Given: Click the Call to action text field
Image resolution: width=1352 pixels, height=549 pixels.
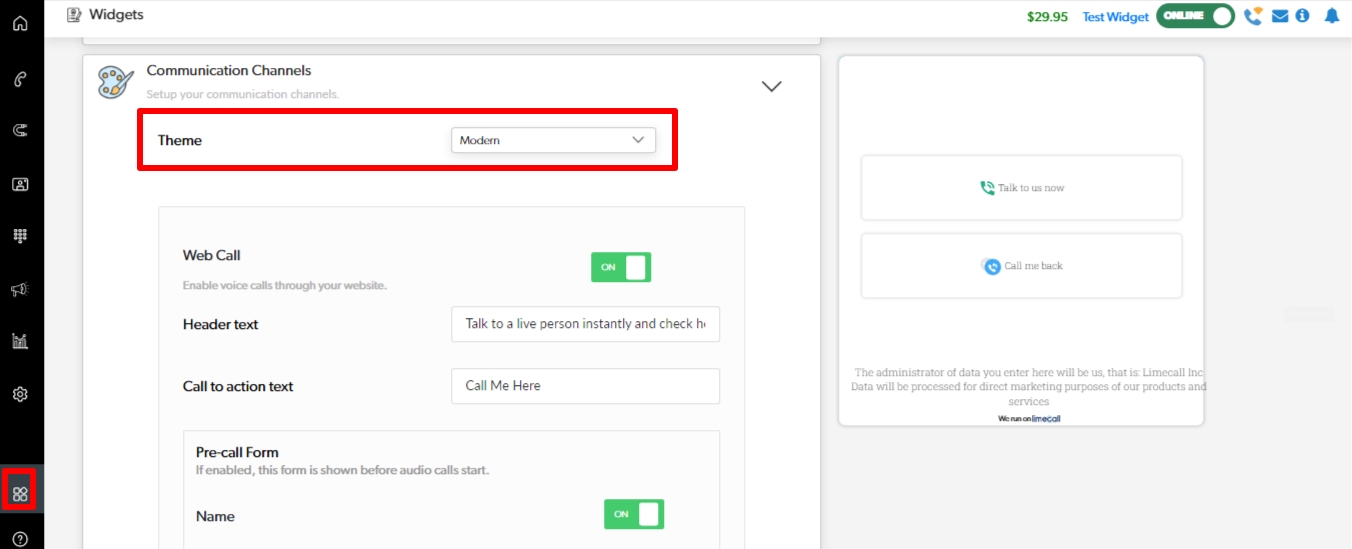Looking at the screenshot, I should (x=585, y=386).
